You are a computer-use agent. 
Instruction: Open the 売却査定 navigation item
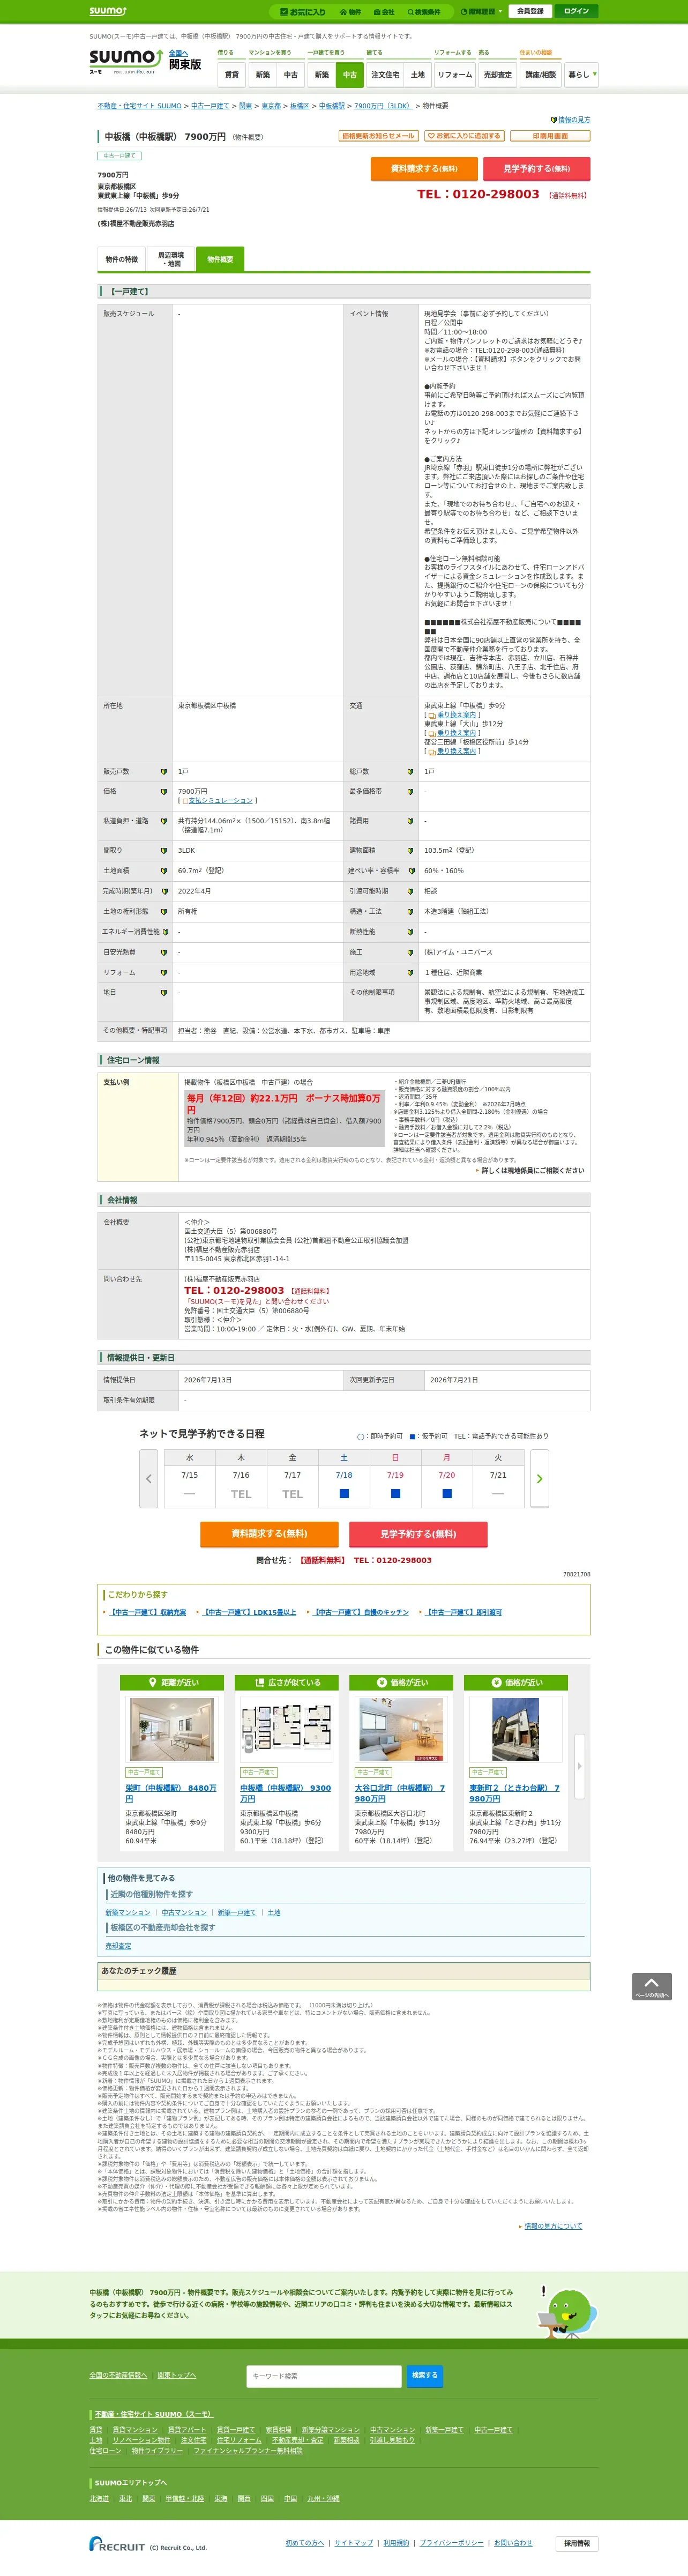497,75
